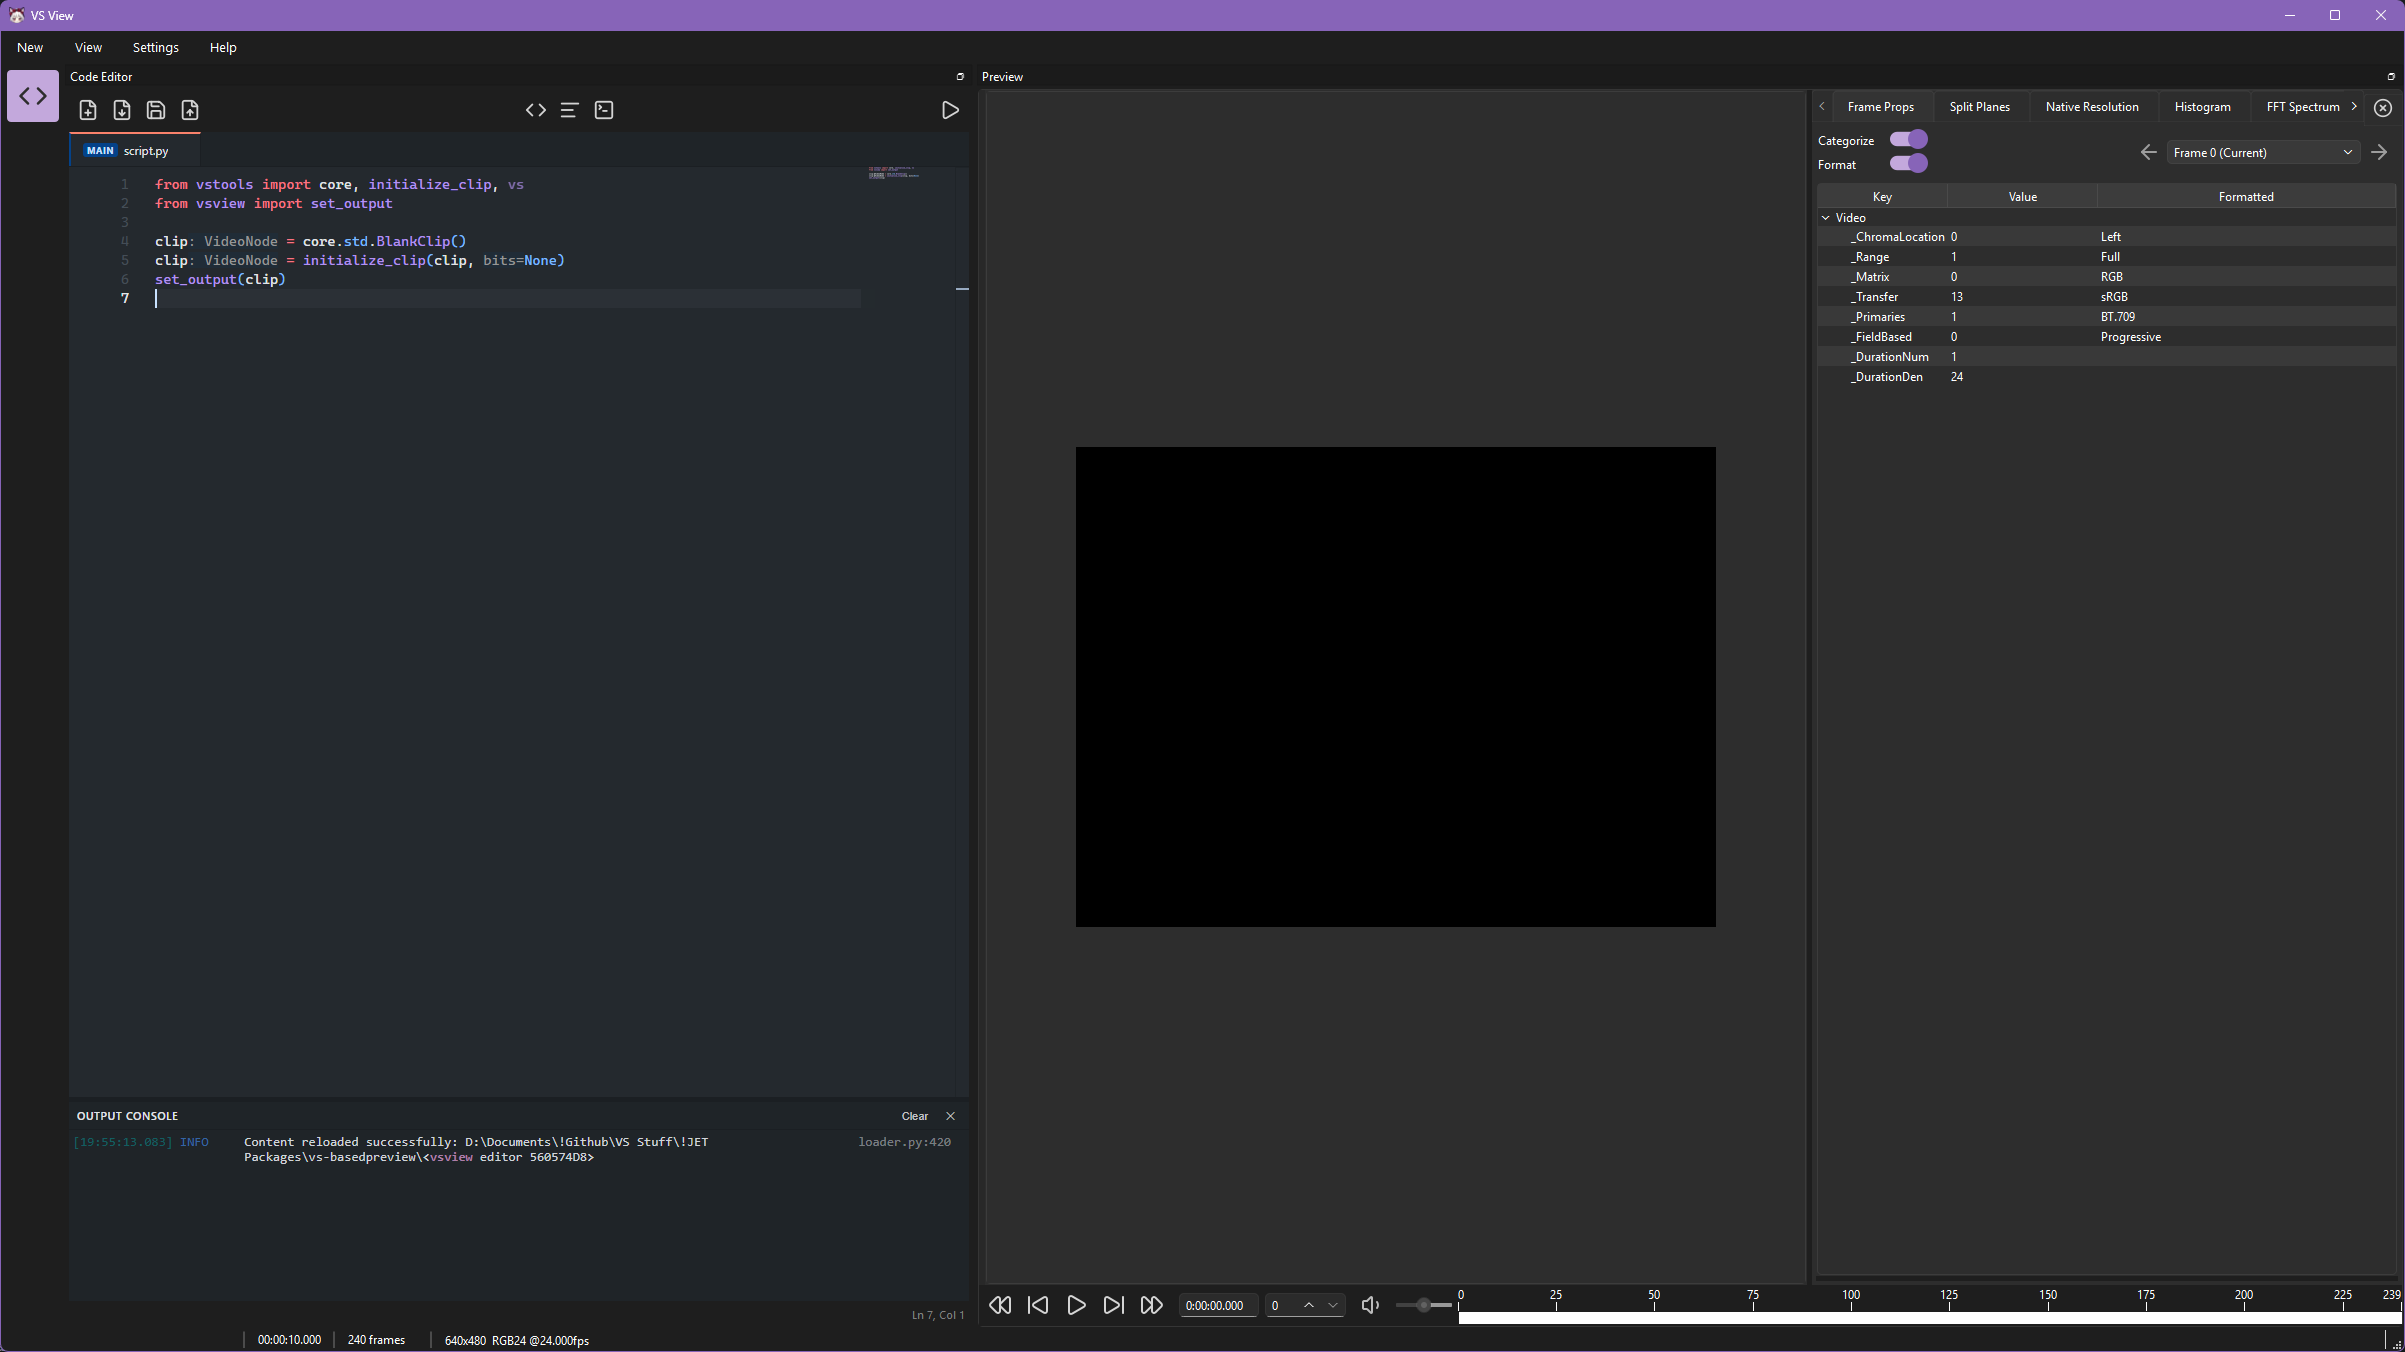The width and height of the screenshot is (2405, 1352).
Task: Click the open file icon with down arrow
Action: point(122,110)
